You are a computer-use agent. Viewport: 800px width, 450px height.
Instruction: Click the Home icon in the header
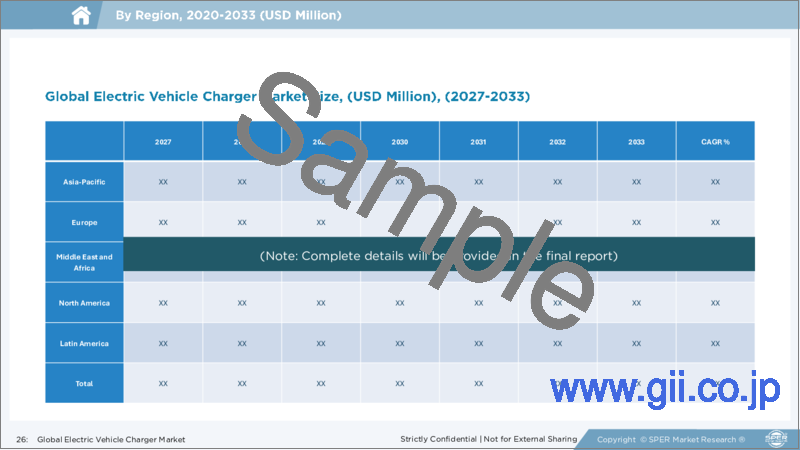(x=84, y=15)
